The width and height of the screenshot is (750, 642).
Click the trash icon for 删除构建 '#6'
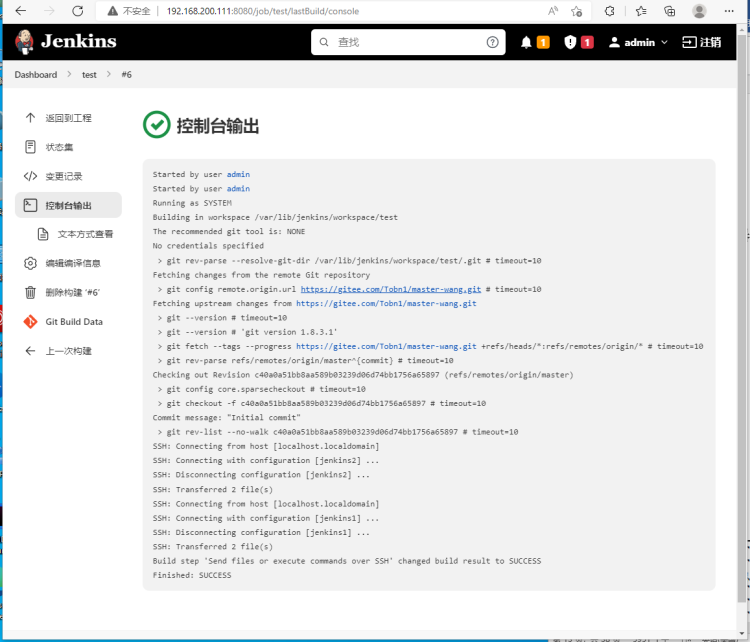(30, 292)
